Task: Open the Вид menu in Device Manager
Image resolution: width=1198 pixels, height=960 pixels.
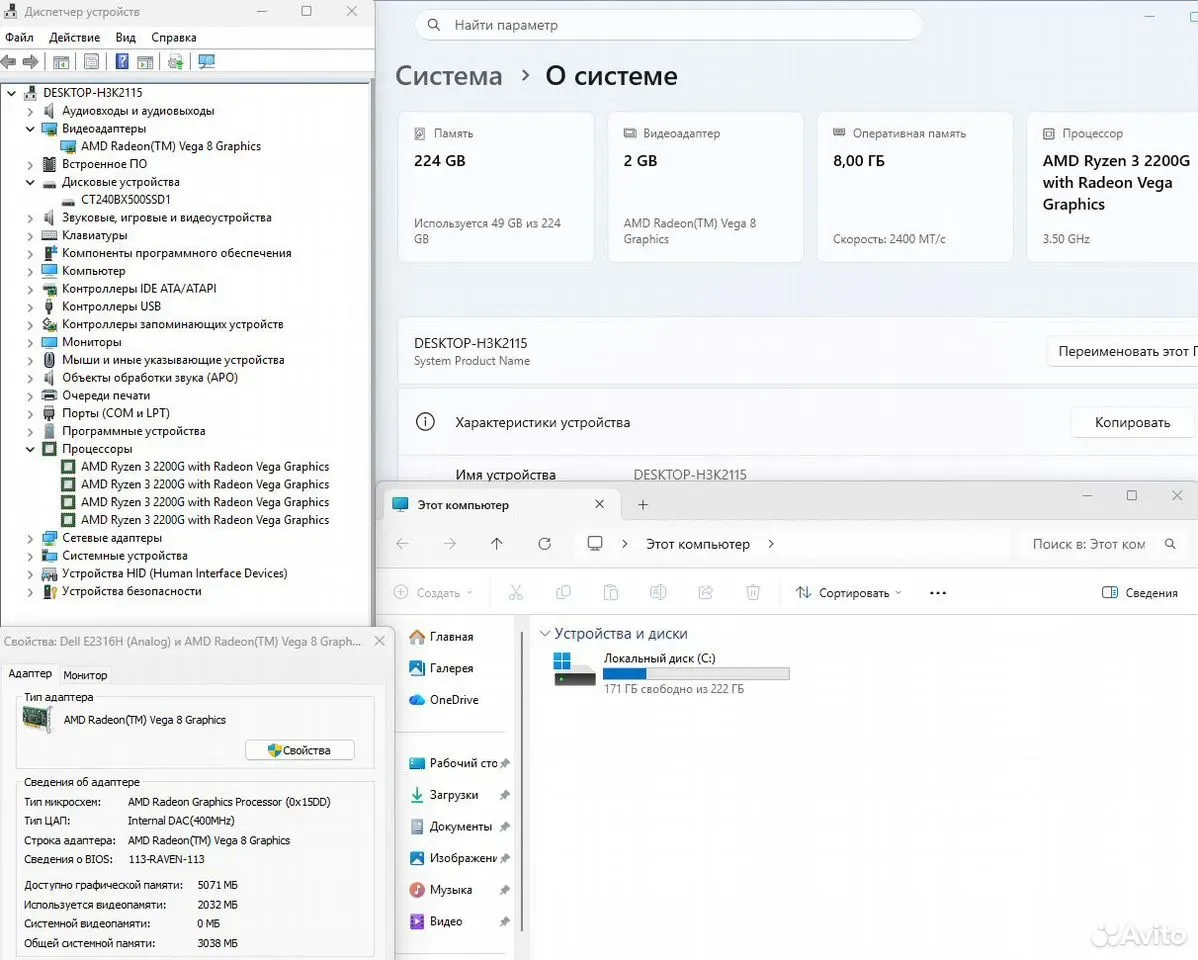Action: click(x=125, y=37)
